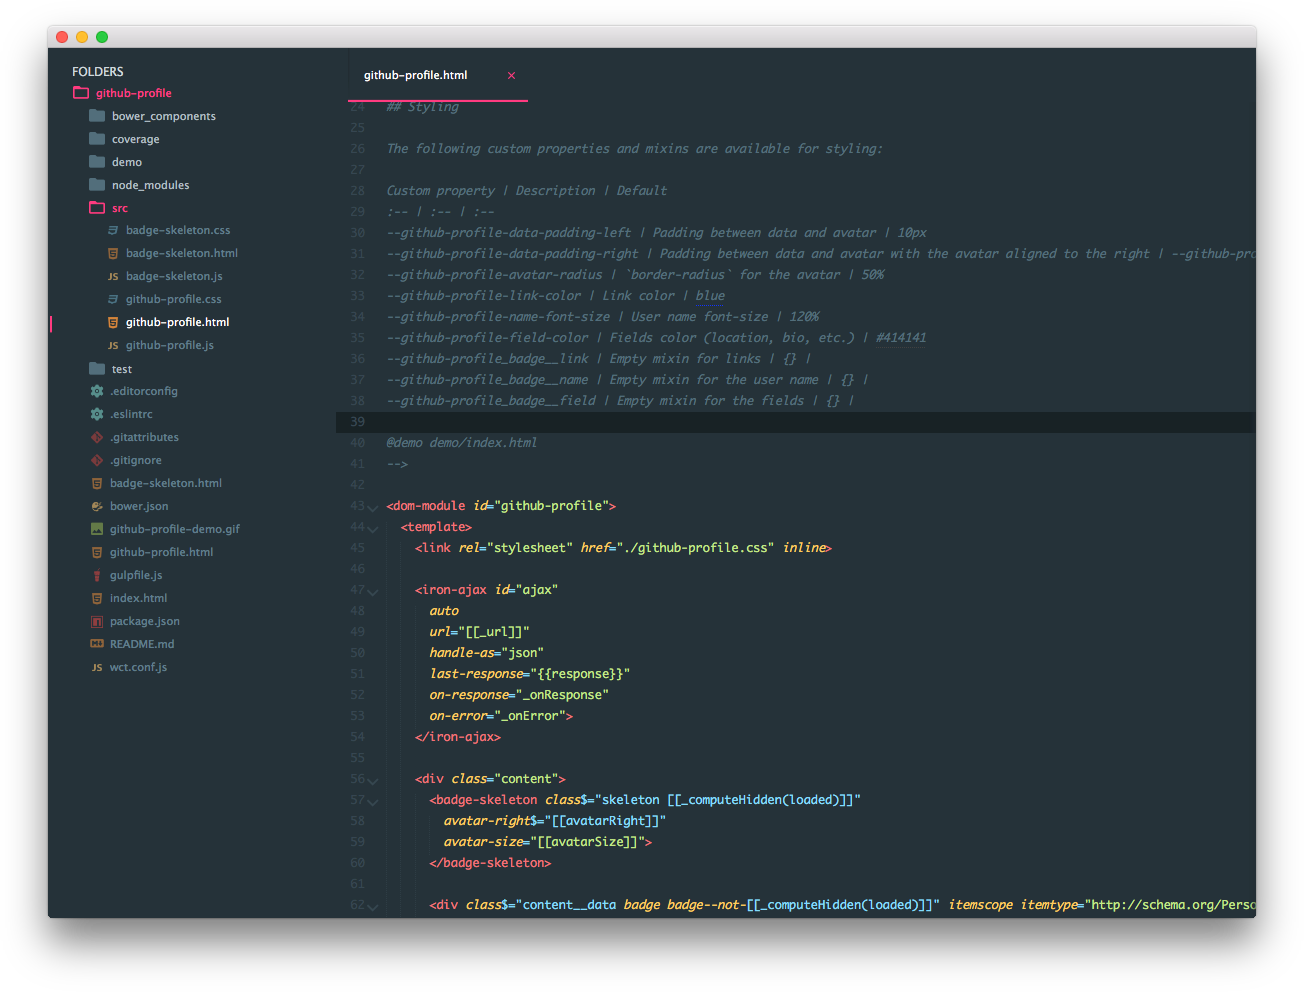Open github-profile.js in src
The image size is (1304, 992).
point(170,345)
